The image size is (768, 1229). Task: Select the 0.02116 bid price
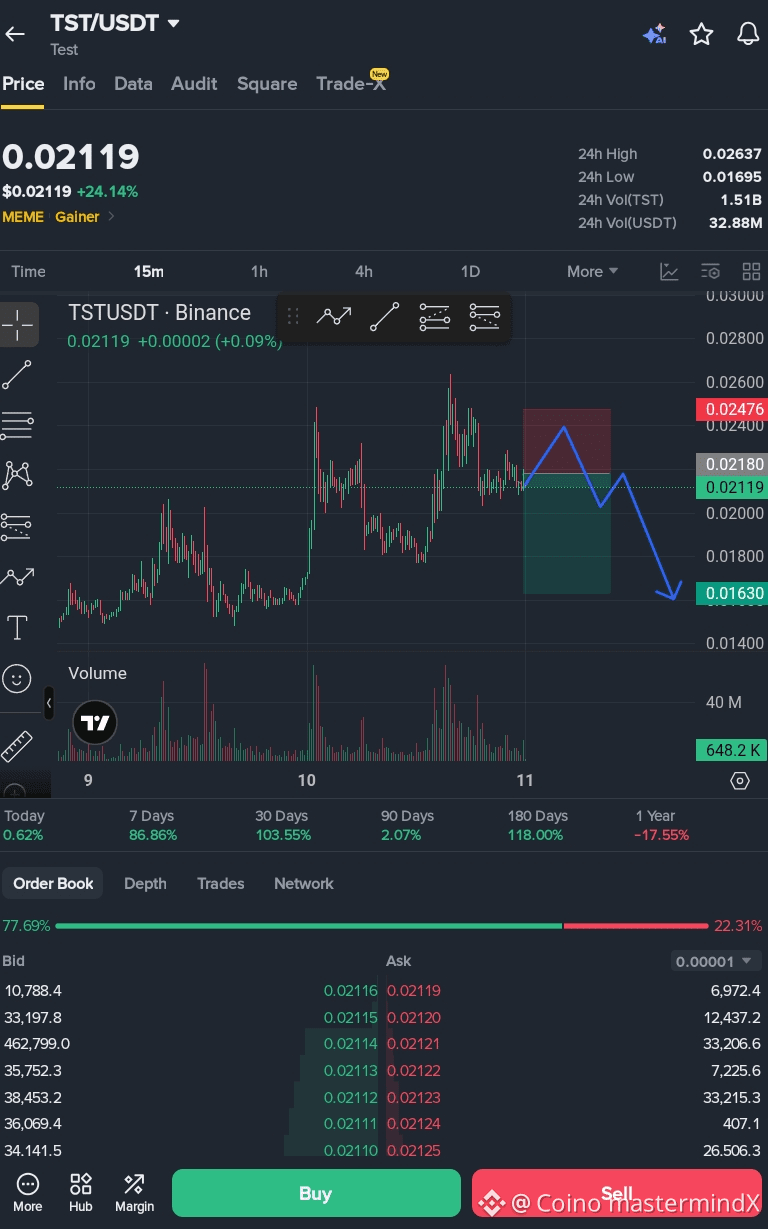click(351, 991)
